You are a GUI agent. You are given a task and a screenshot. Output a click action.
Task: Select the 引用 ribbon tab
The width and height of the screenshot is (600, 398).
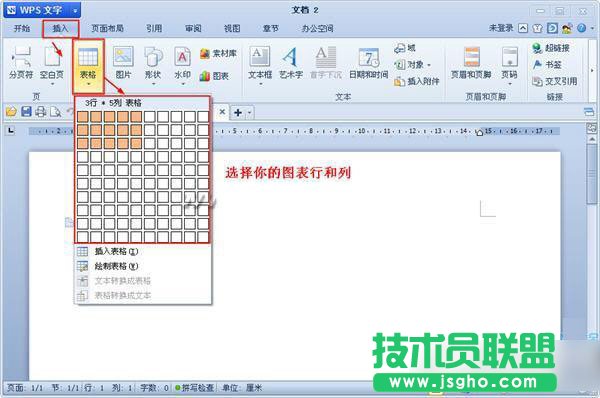tap(154, 29)
